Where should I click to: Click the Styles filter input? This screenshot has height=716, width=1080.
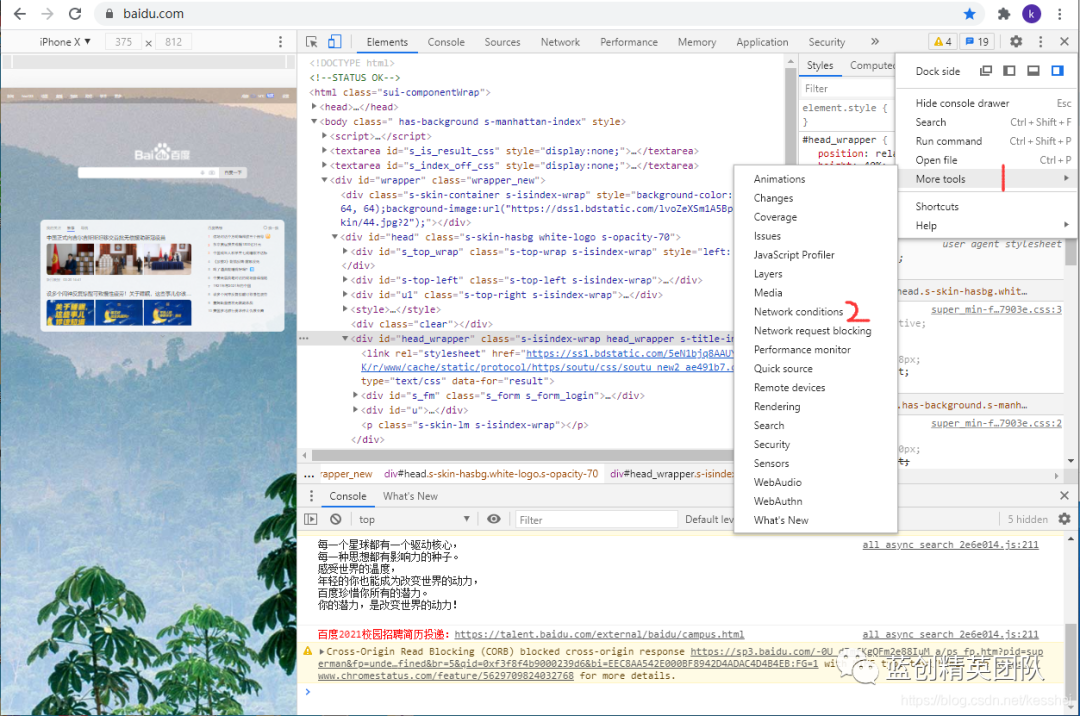847,88
